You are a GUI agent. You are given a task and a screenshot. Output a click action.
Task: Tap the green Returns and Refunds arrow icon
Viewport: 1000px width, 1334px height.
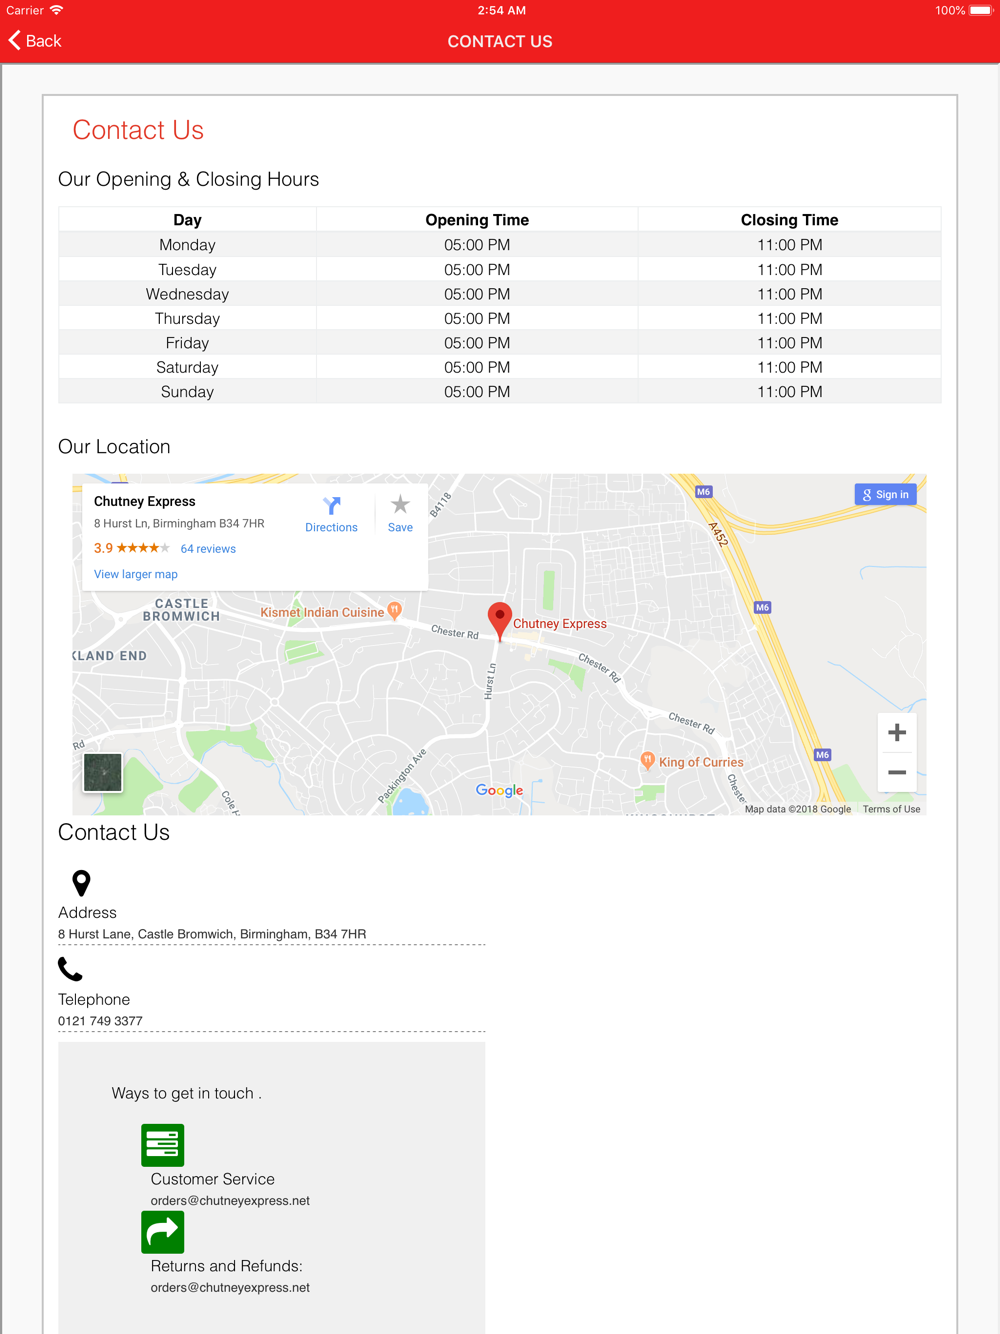(x=162, y=1232)
